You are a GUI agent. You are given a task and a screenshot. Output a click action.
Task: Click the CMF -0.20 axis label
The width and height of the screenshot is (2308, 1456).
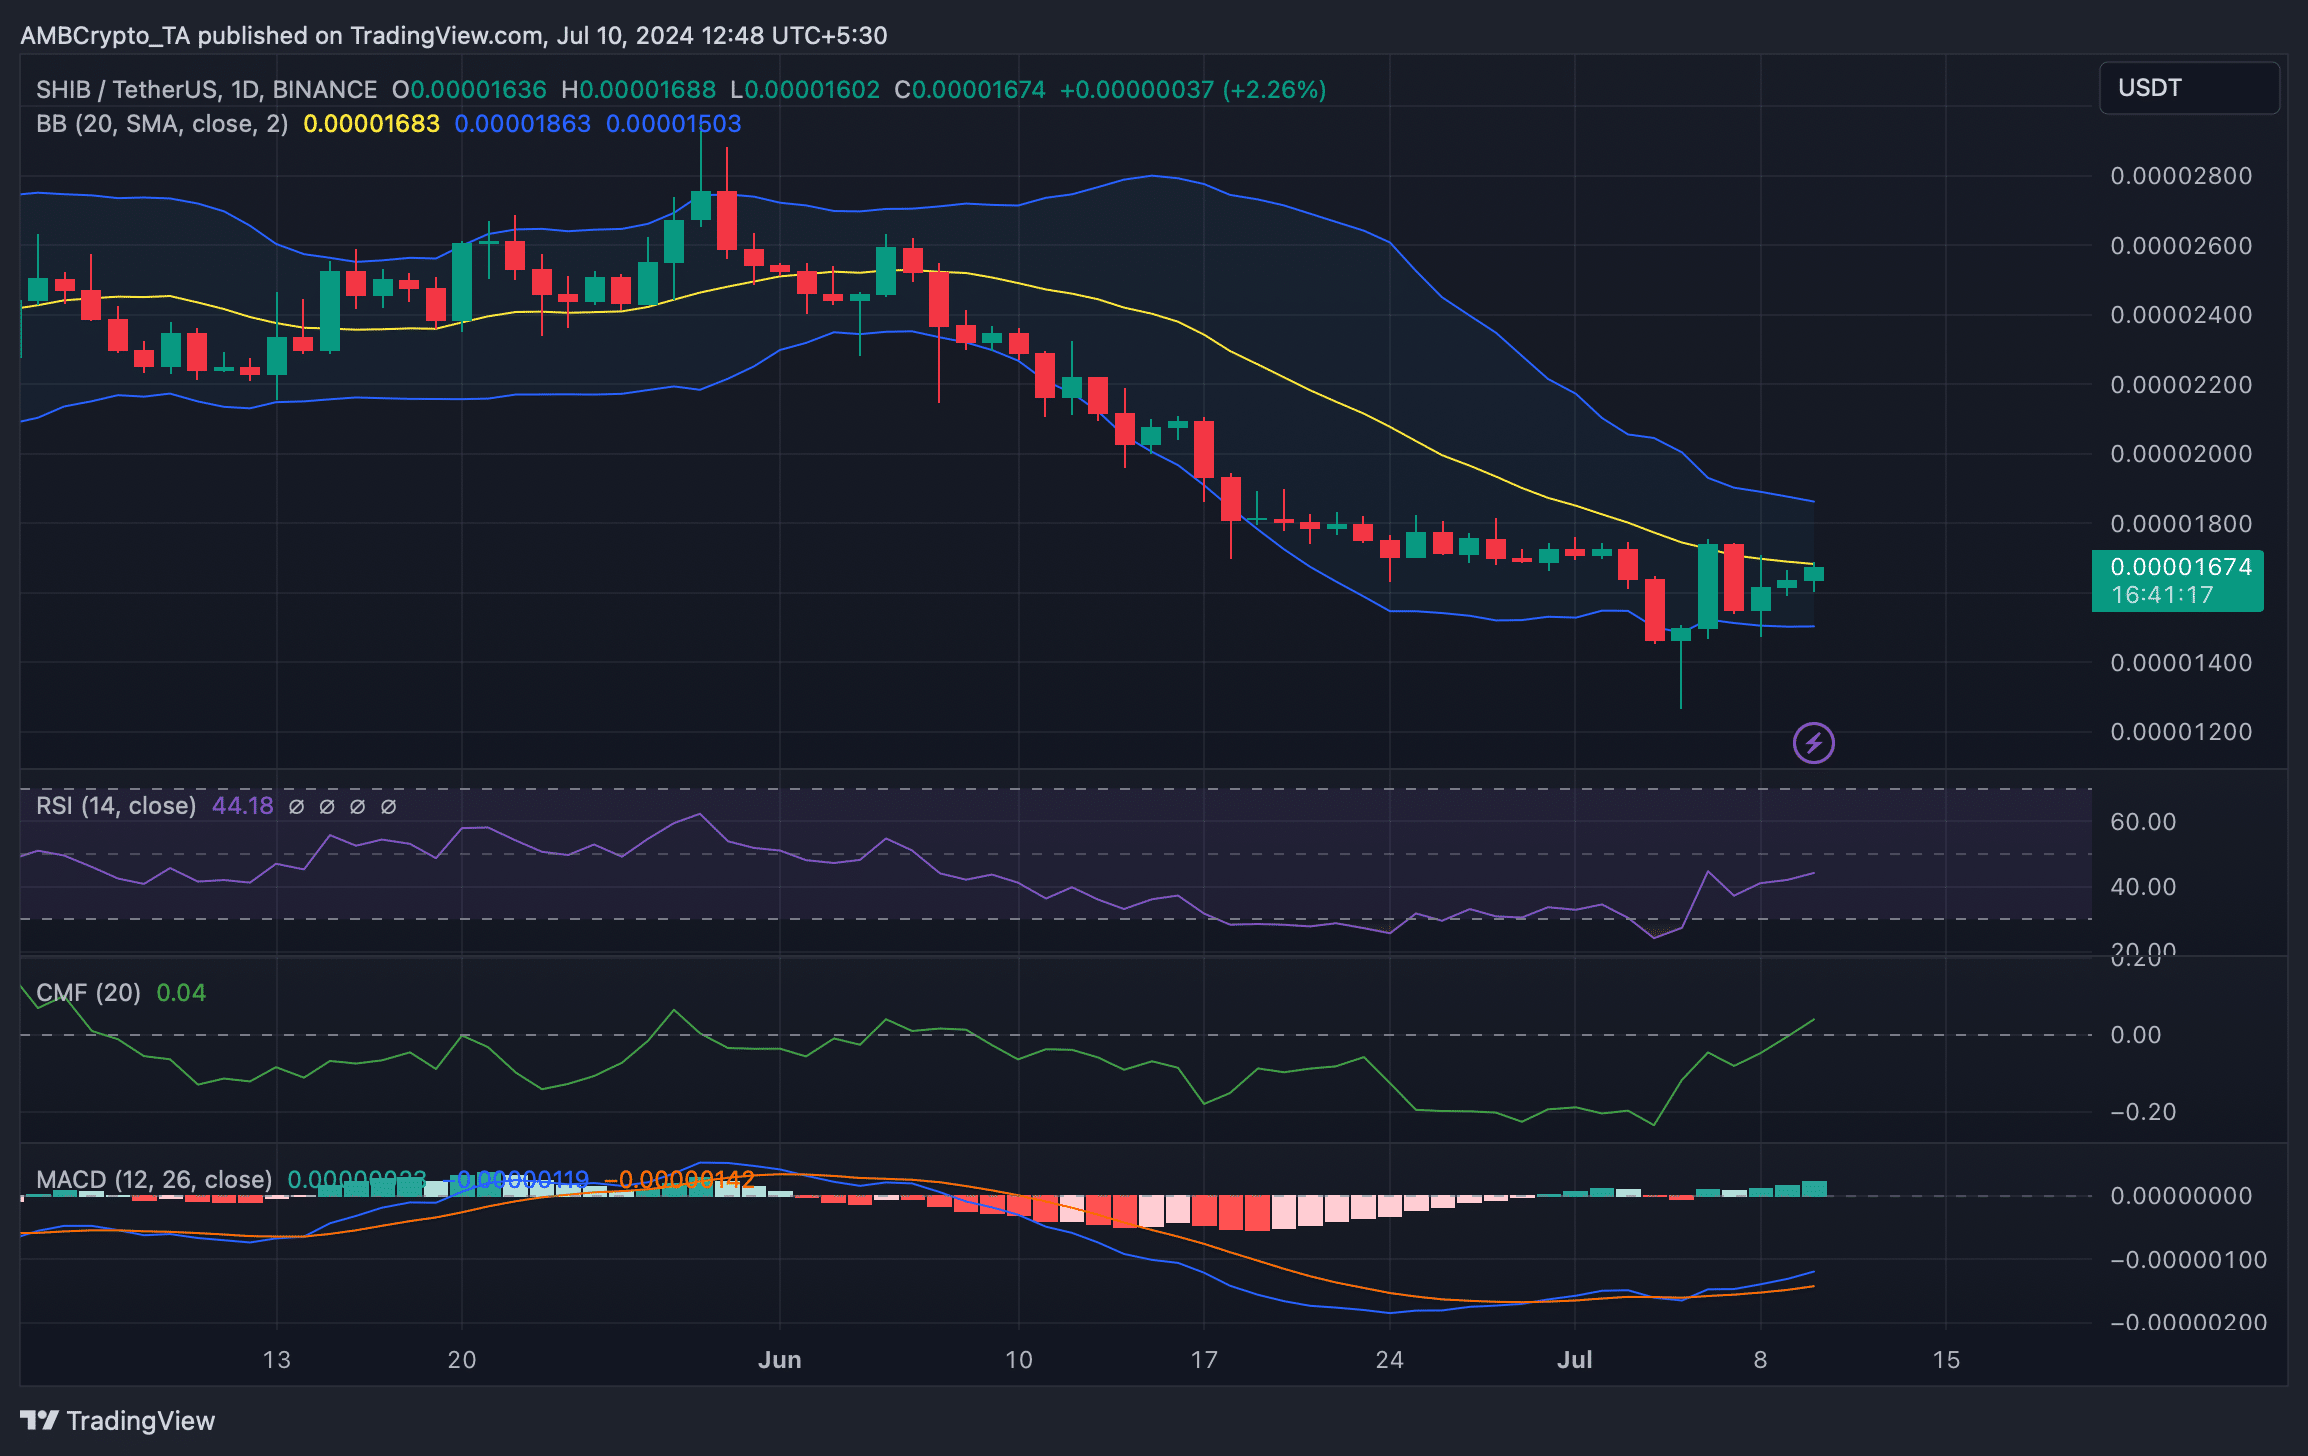[x=2143, y=1112]
